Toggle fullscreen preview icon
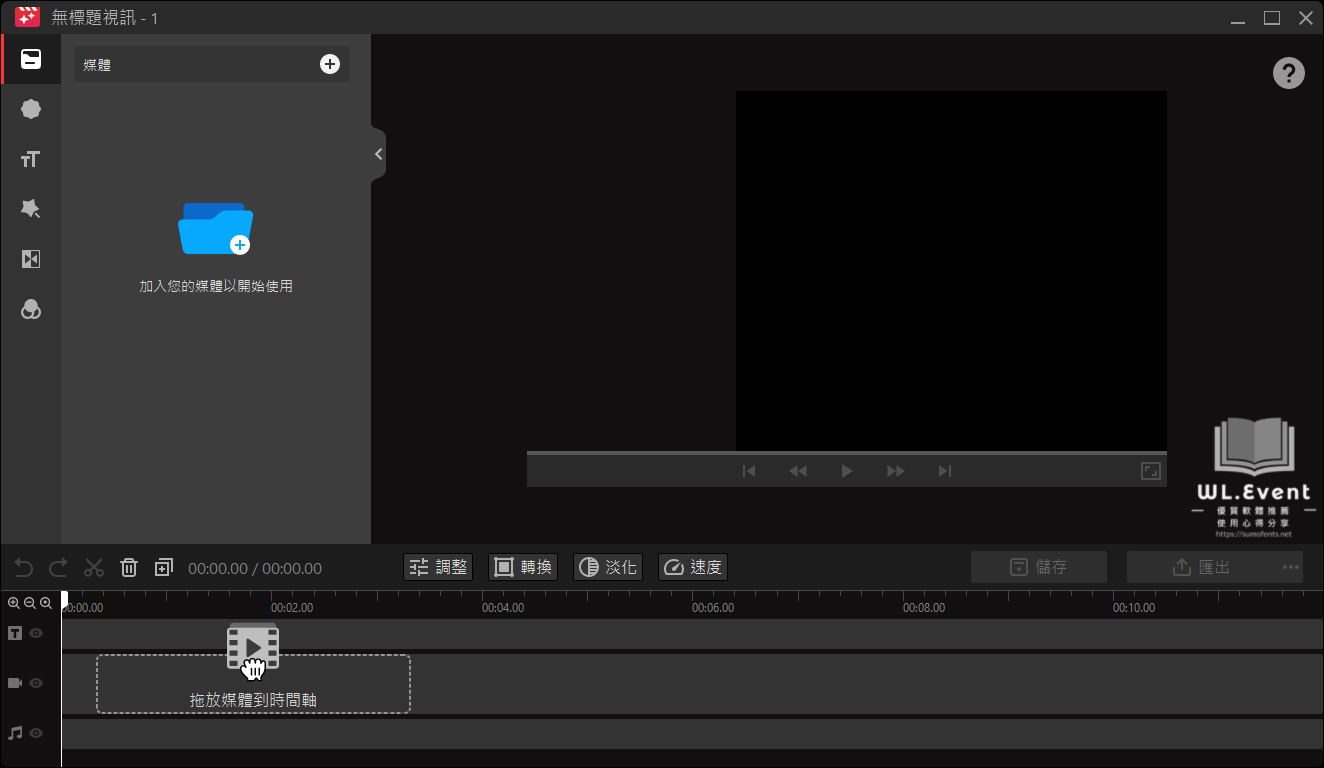Image resolution: width=1324 pixels, height=768 pixels. tap(1151, 471)
